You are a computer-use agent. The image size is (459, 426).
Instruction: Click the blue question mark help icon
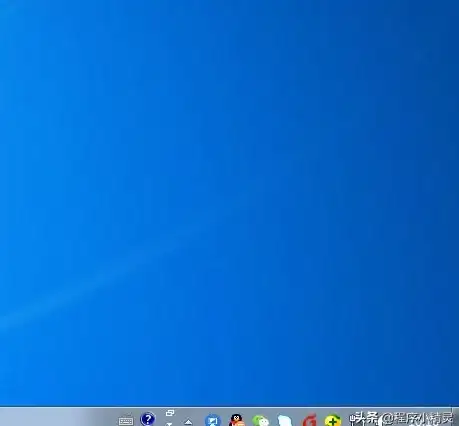pos(148,419)
